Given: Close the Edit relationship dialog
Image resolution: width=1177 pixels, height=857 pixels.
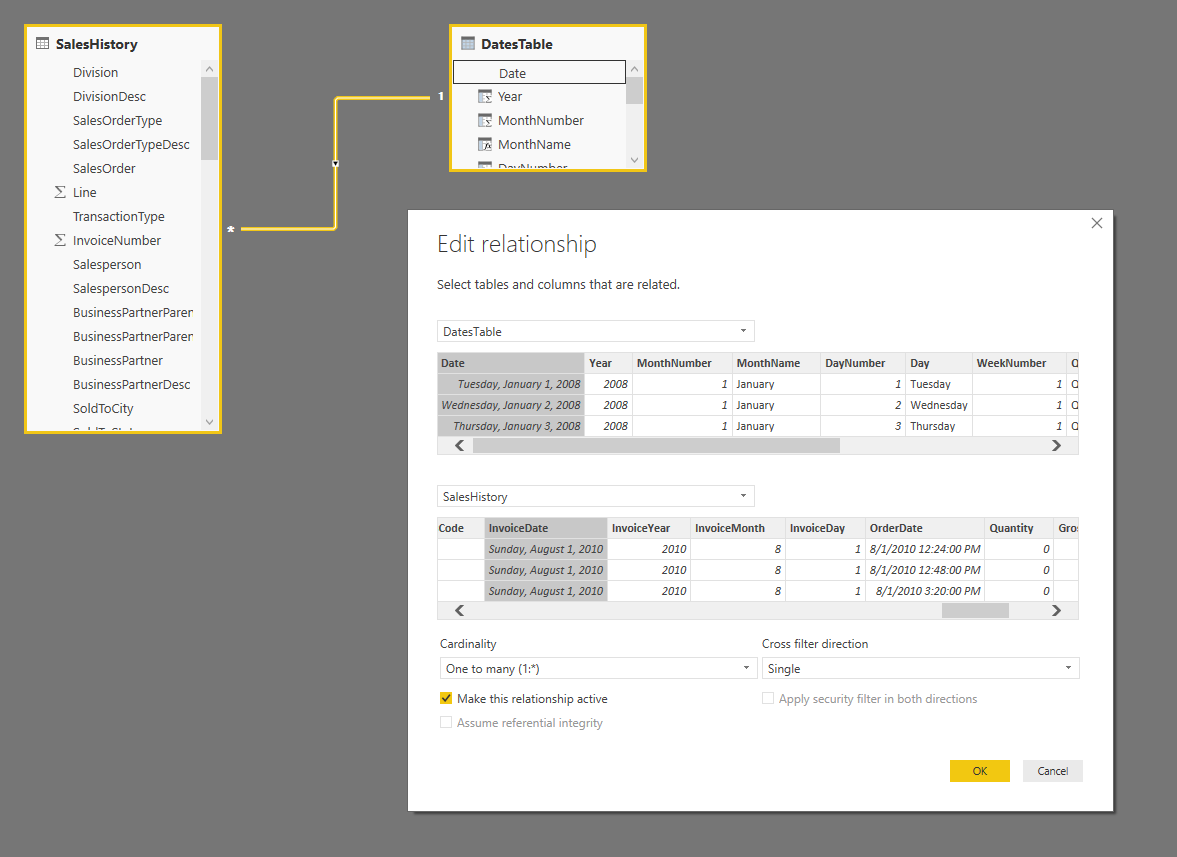Looking at the screenshot, I should pos(1097,223).
